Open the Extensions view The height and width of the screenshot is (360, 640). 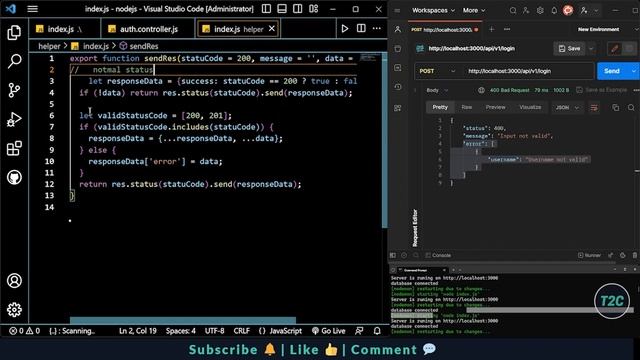click(14, 149)
